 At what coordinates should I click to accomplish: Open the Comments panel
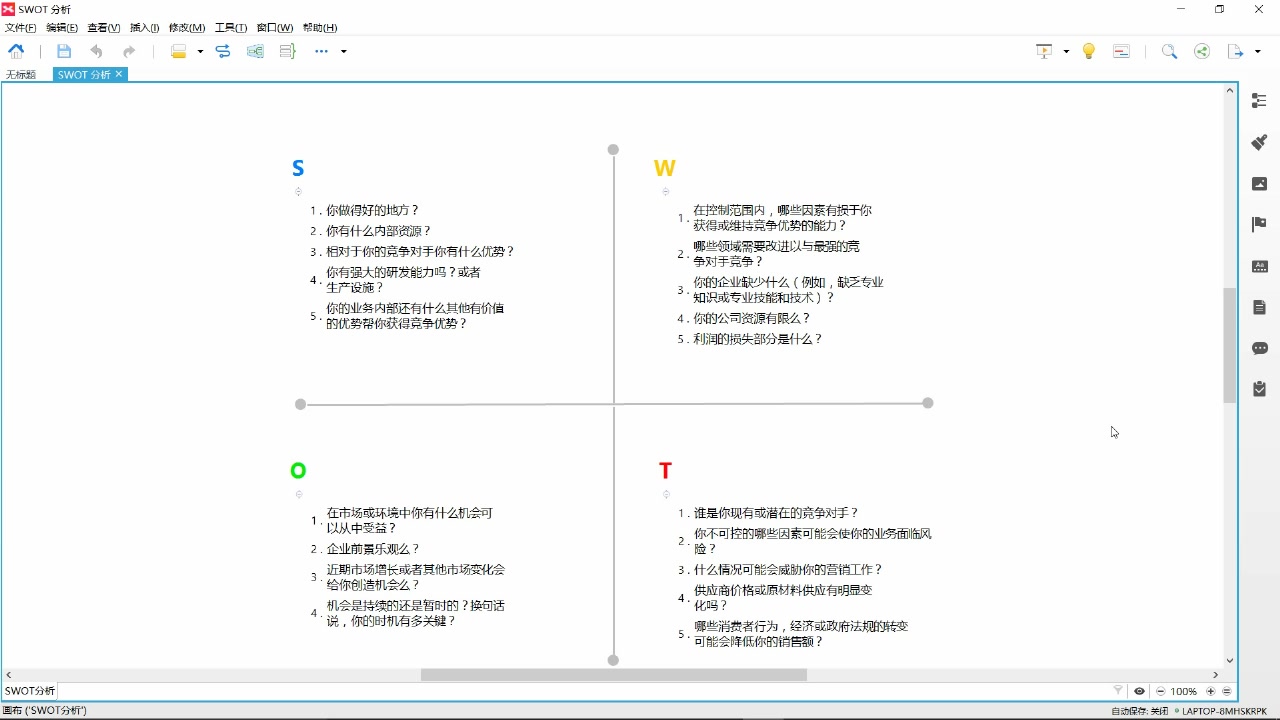click(x=1259, y=347)
